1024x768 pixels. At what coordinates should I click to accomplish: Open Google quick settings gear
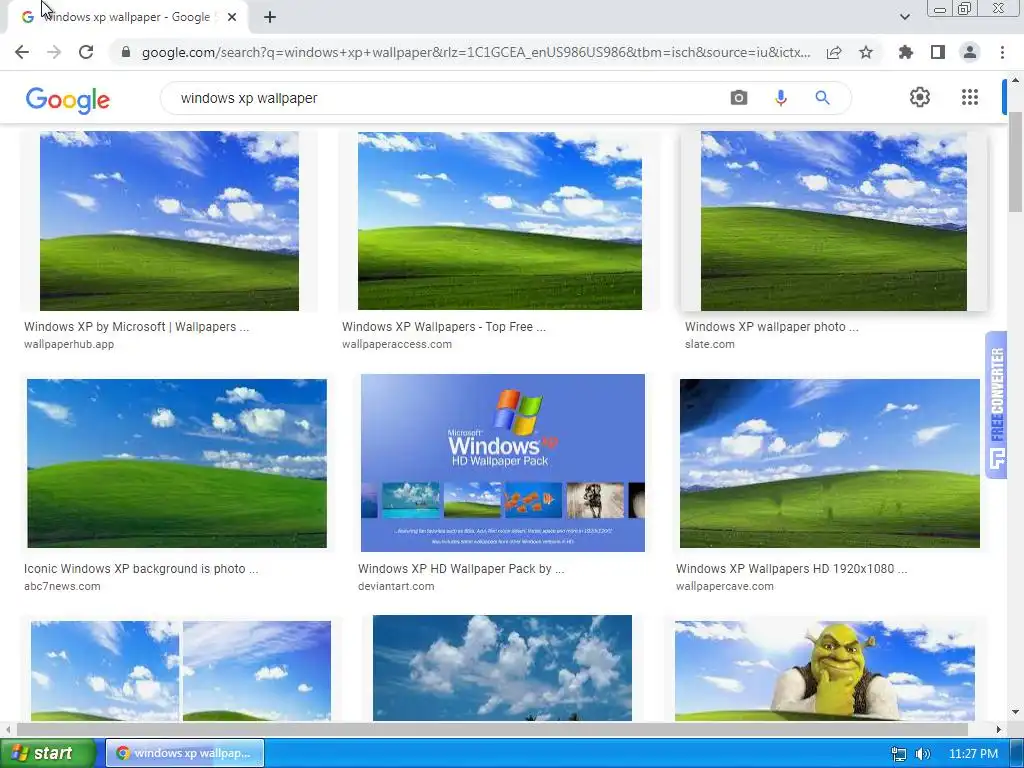[920, 97]
